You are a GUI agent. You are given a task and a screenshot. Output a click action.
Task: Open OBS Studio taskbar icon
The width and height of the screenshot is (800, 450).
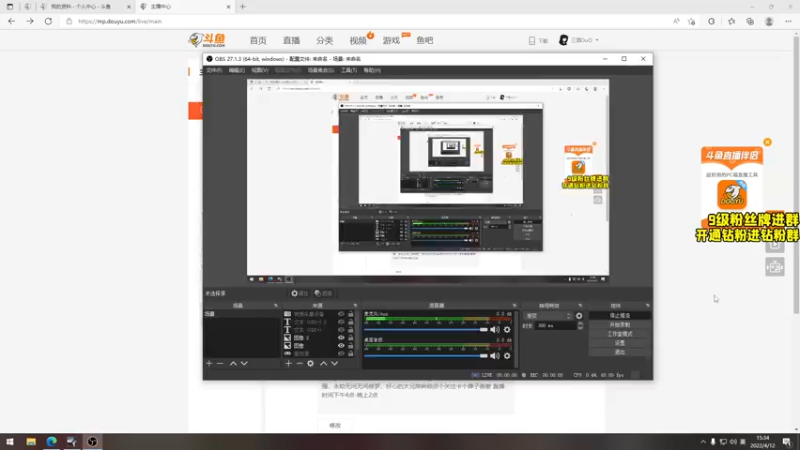pyautogui.click(x=92, y=441)
